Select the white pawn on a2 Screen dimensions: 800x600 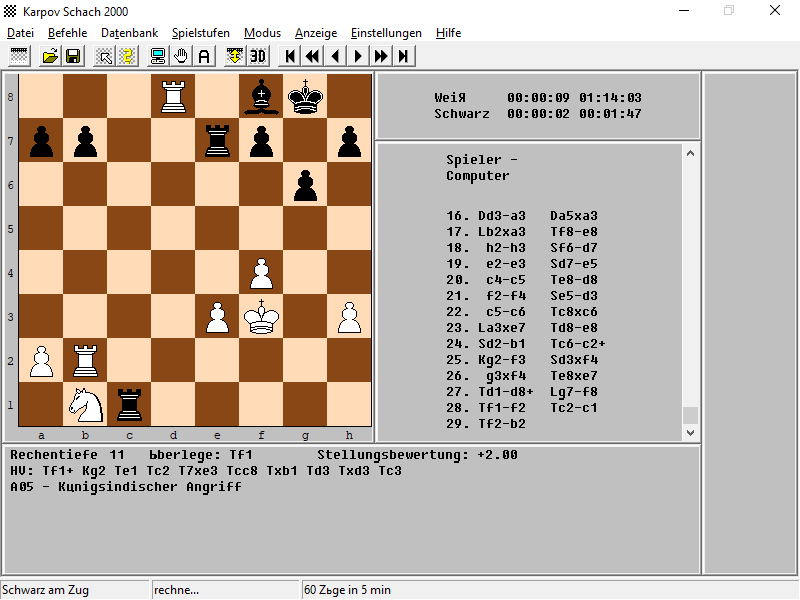41,360
